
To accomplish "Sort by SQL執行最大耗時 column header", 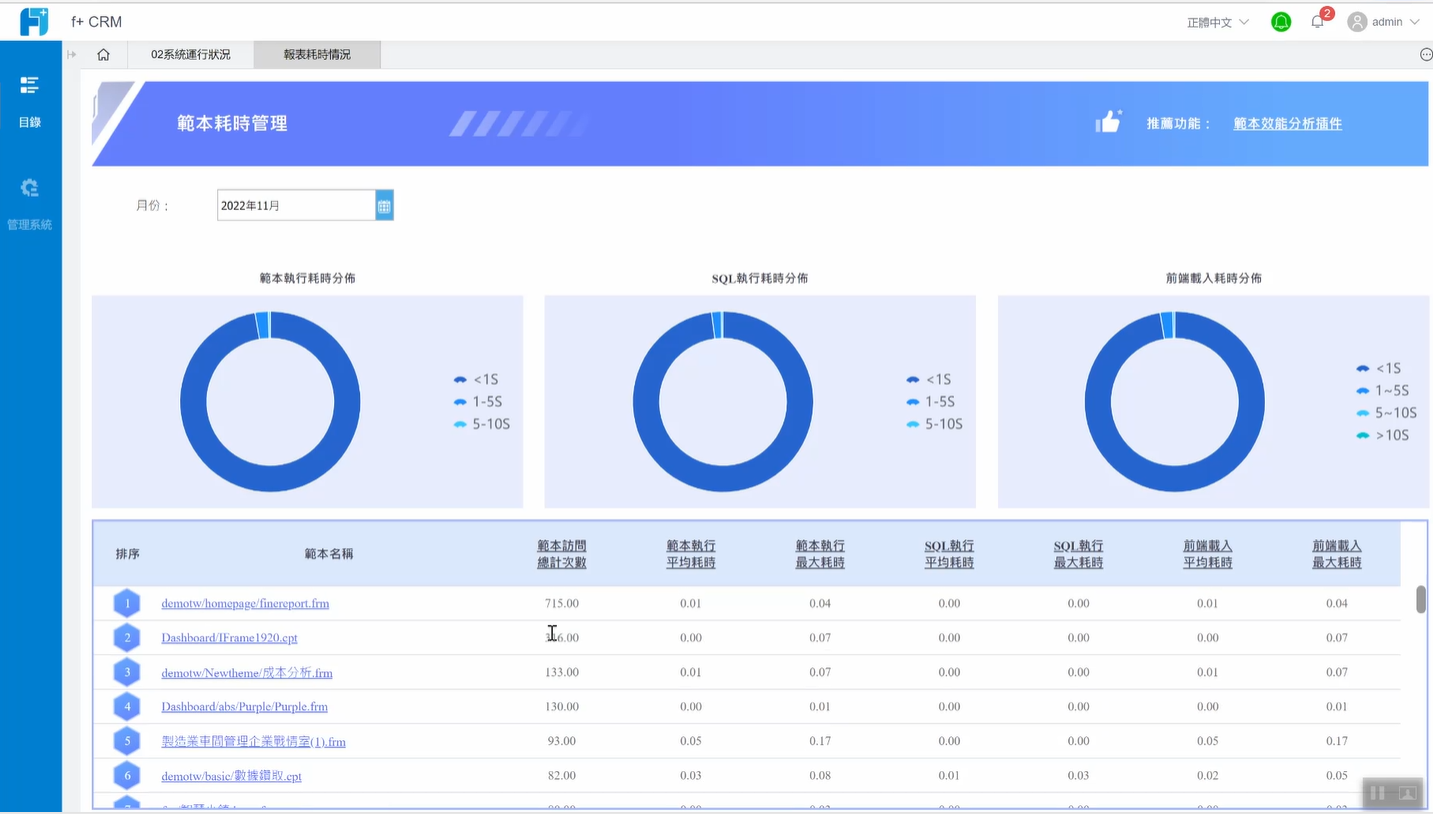I will [x=1078, y=554].
